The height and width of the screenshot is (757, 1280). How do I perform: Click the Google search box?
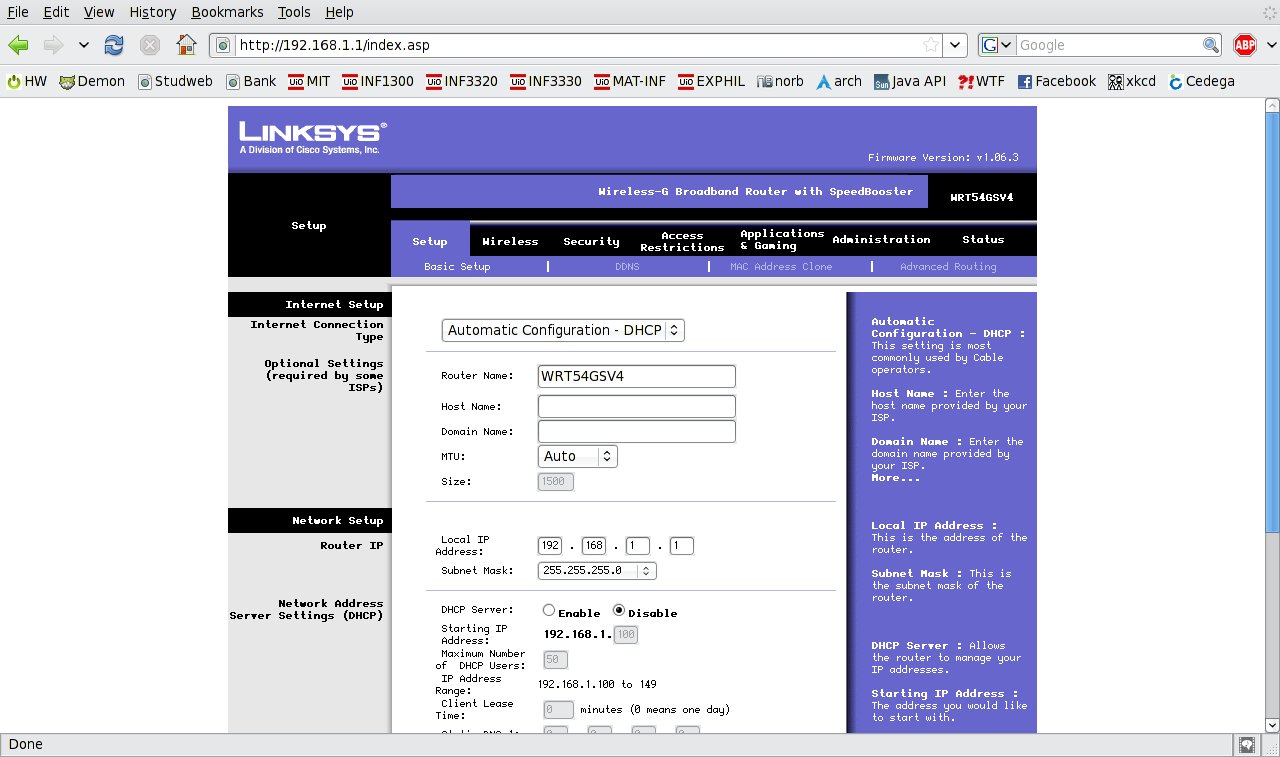[x=1109, y=45]
